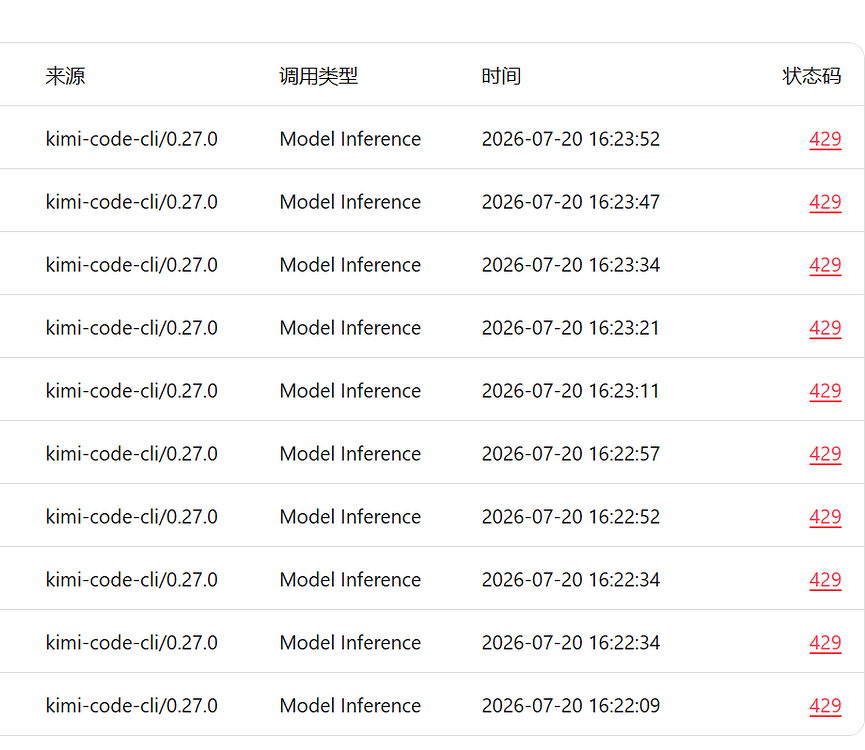Open 429 status link for 16:22:52 row
The width and height of the screenshot is (865, 750).
click(x=825, y=516)
